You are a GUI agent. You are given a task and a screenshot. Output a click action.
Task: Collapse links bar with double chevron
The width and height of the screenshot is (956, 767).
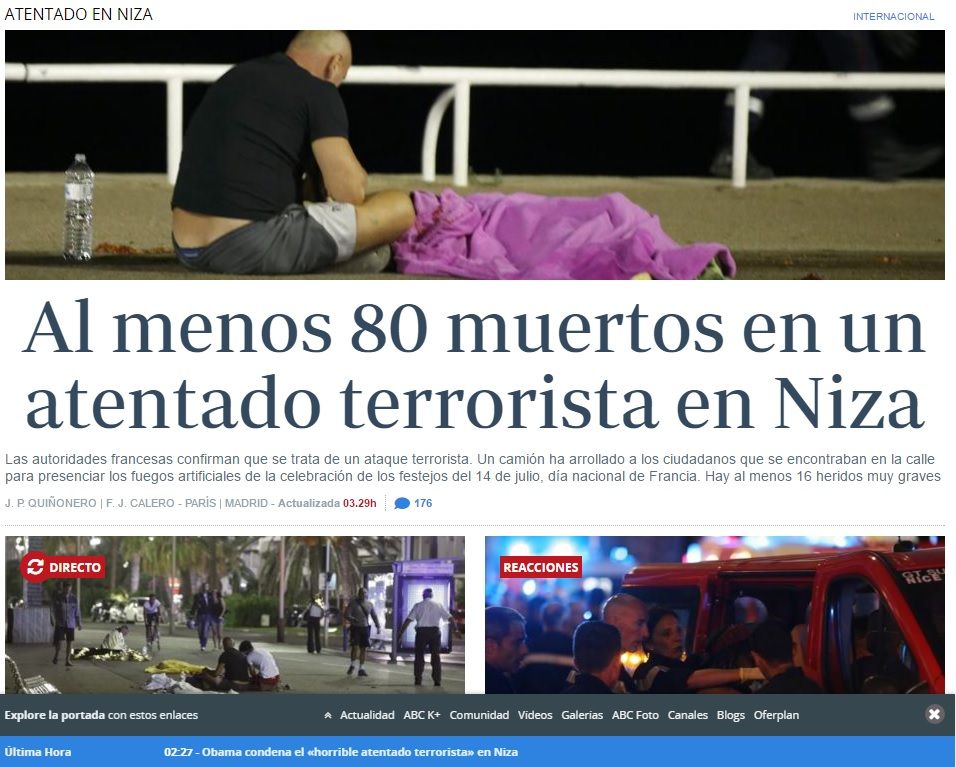pos(328,716)
